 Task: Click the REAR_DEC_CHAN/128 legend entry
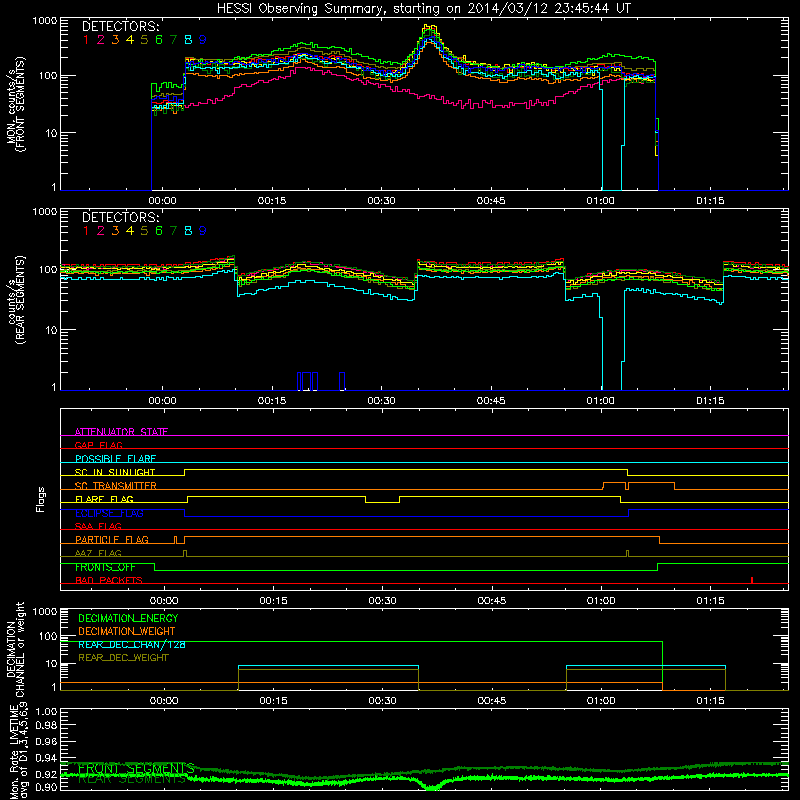tap(132, 645)
